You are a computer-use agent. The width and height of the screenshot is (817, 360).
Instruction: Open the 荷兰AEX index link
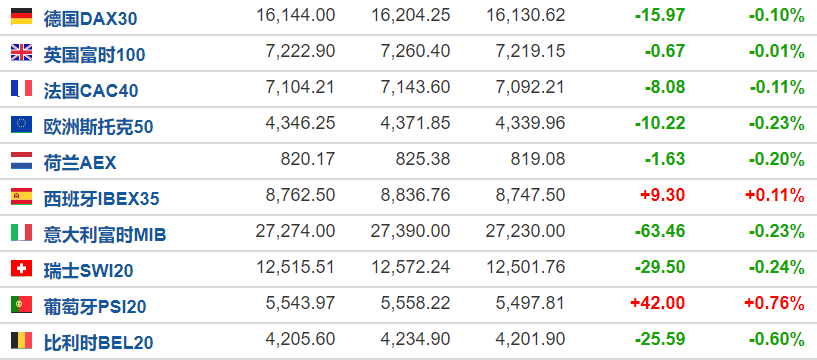point(80,163)
